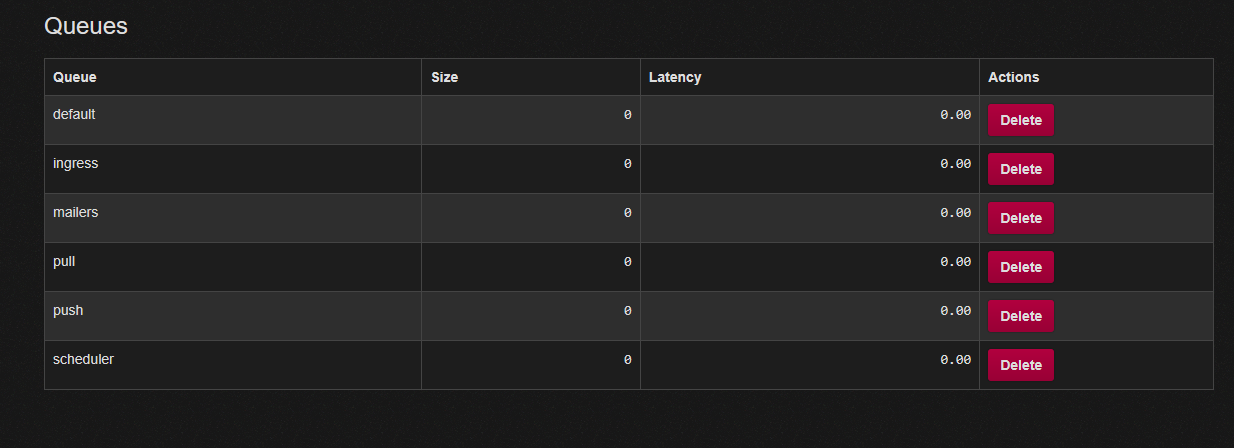The image size is (1234, 448).
Task: Open the ingress queue name
Action: click(75, 163)
